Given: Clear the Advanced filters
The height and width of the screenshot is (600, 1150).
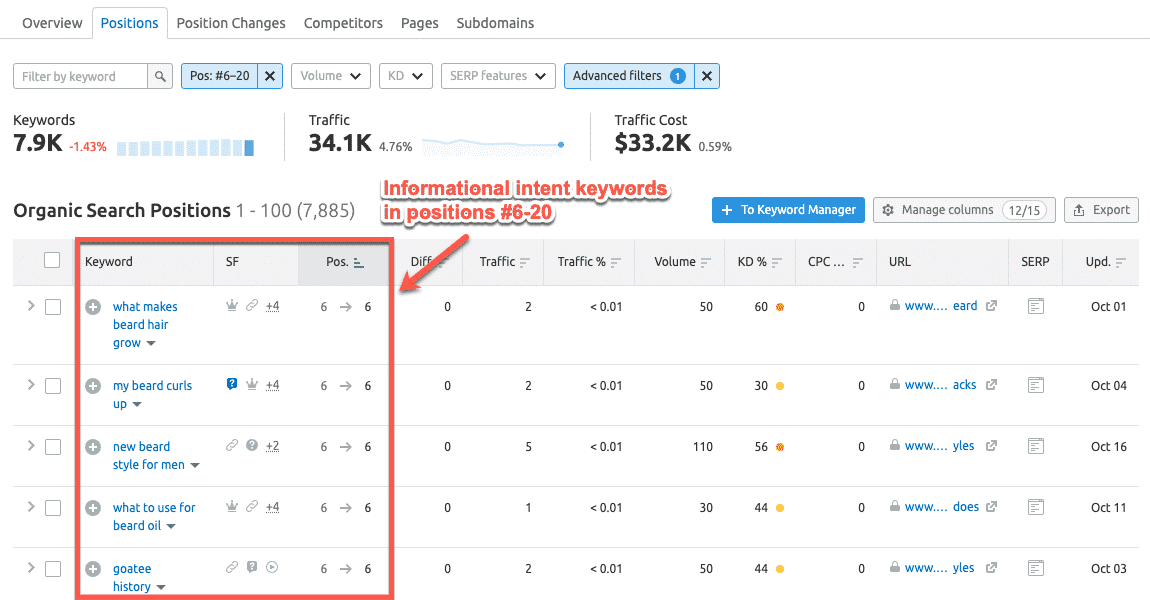Looking at the screenshot, I should coord(706,76).
